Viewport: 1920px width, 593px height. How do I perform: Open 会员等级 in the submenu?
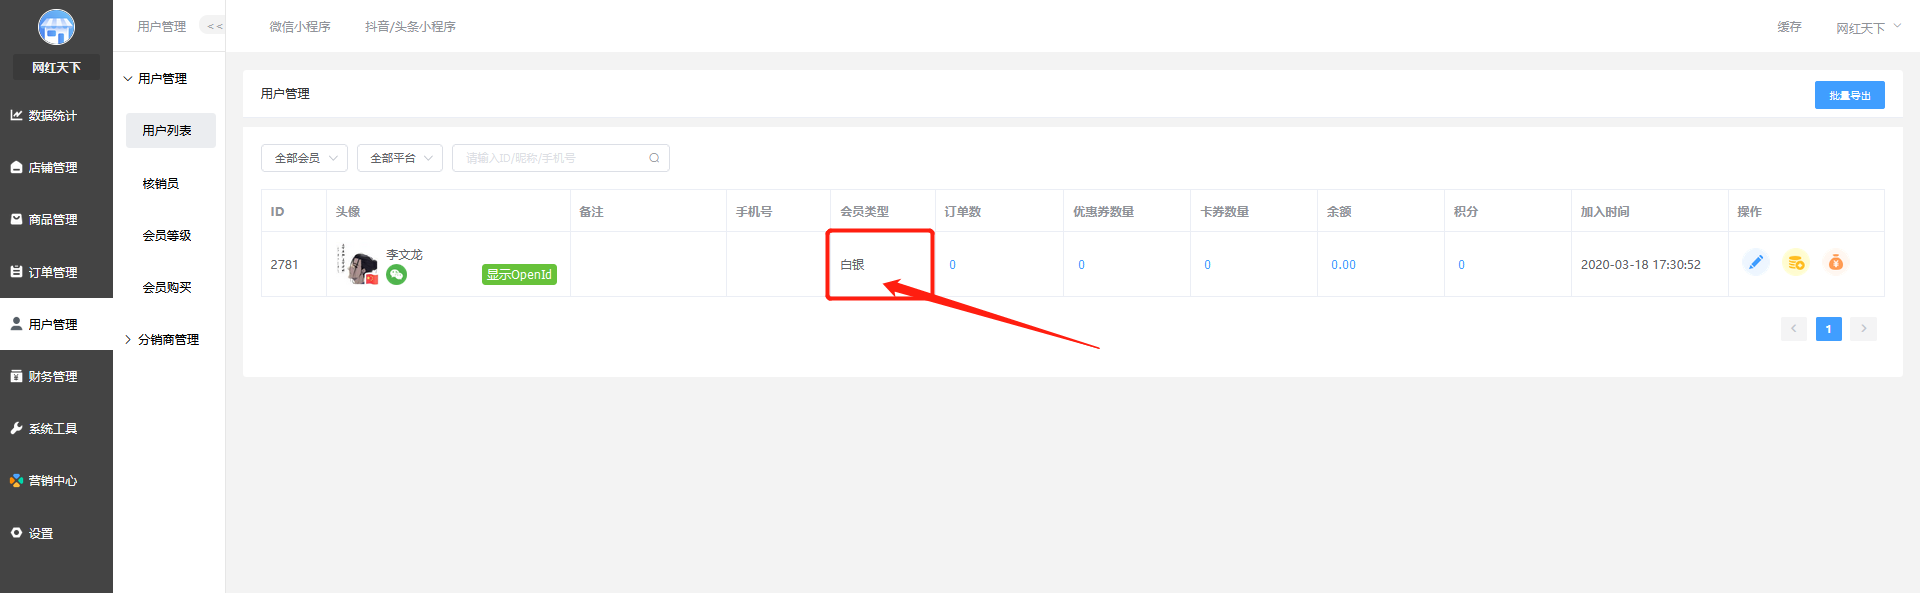point(167,235)
